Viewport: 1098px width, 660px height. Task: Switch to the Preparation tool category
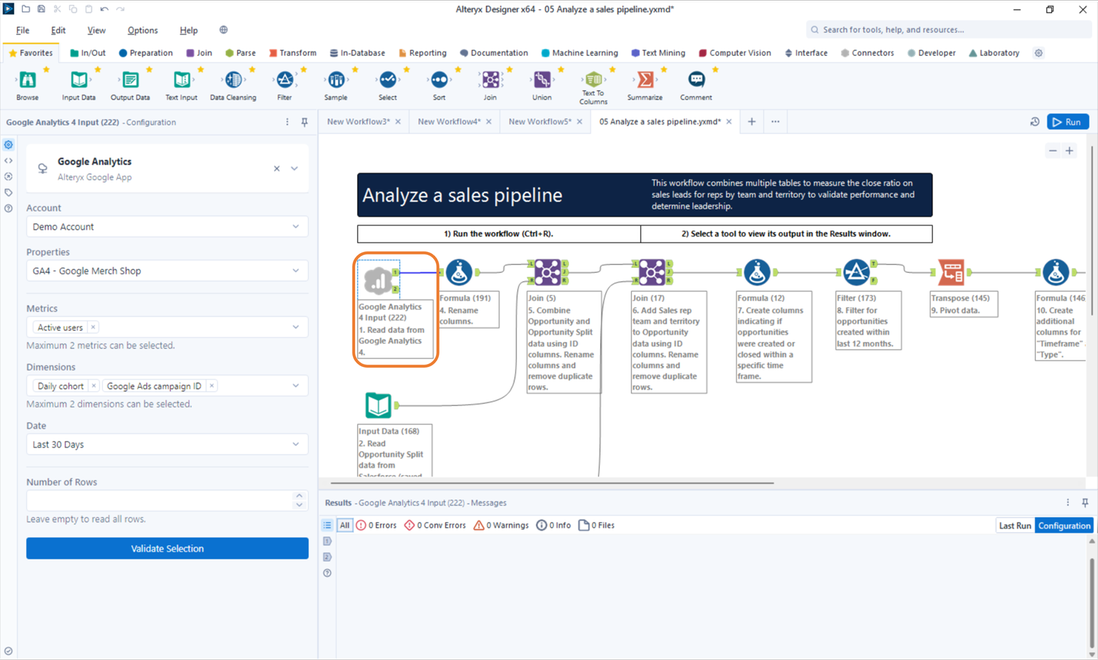(x=146, y=53)
